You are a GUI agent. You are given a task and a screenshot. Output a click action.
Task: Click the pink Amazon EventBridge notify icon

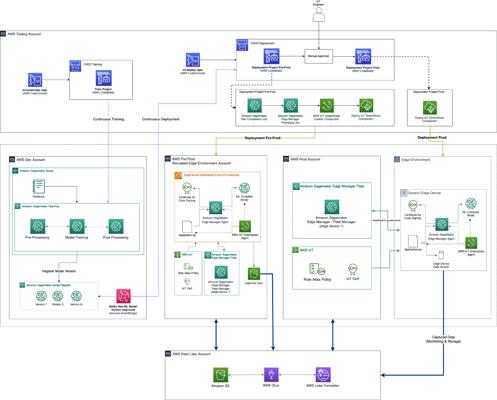[x=123, y=296]
